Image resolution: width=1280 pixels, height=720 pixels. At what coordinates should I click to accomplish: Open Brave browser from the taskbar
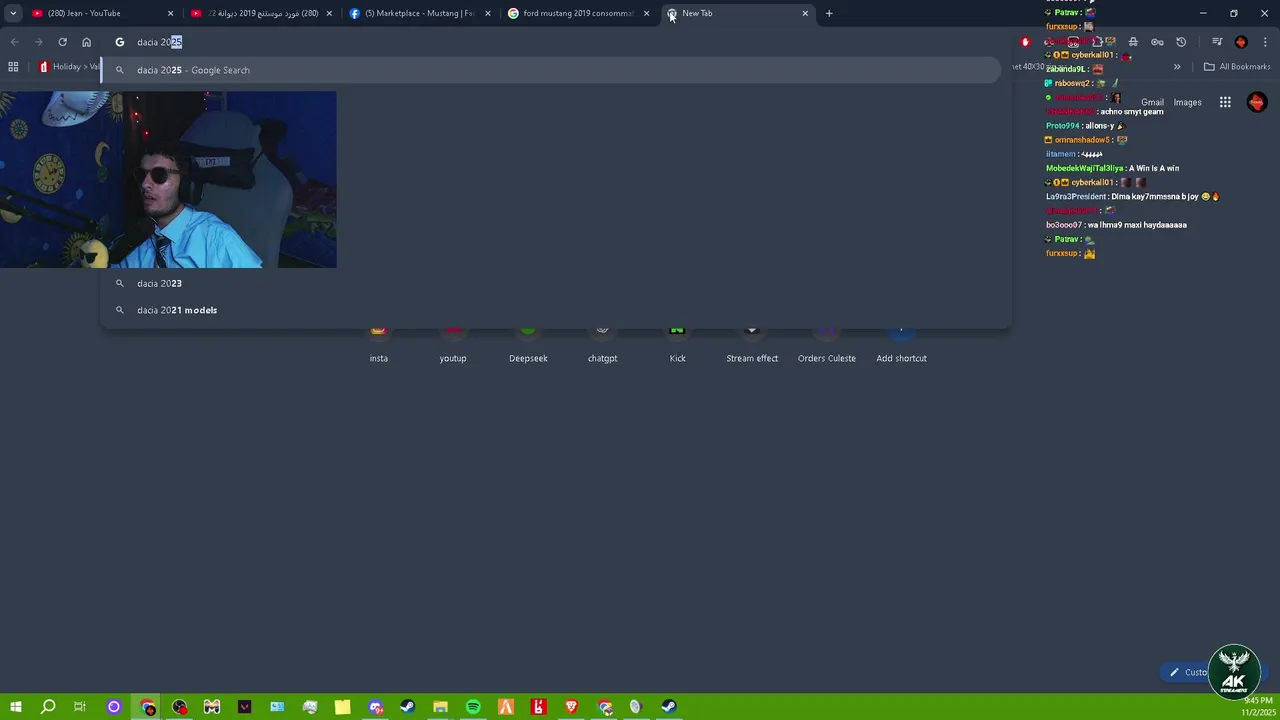point(571,707)
